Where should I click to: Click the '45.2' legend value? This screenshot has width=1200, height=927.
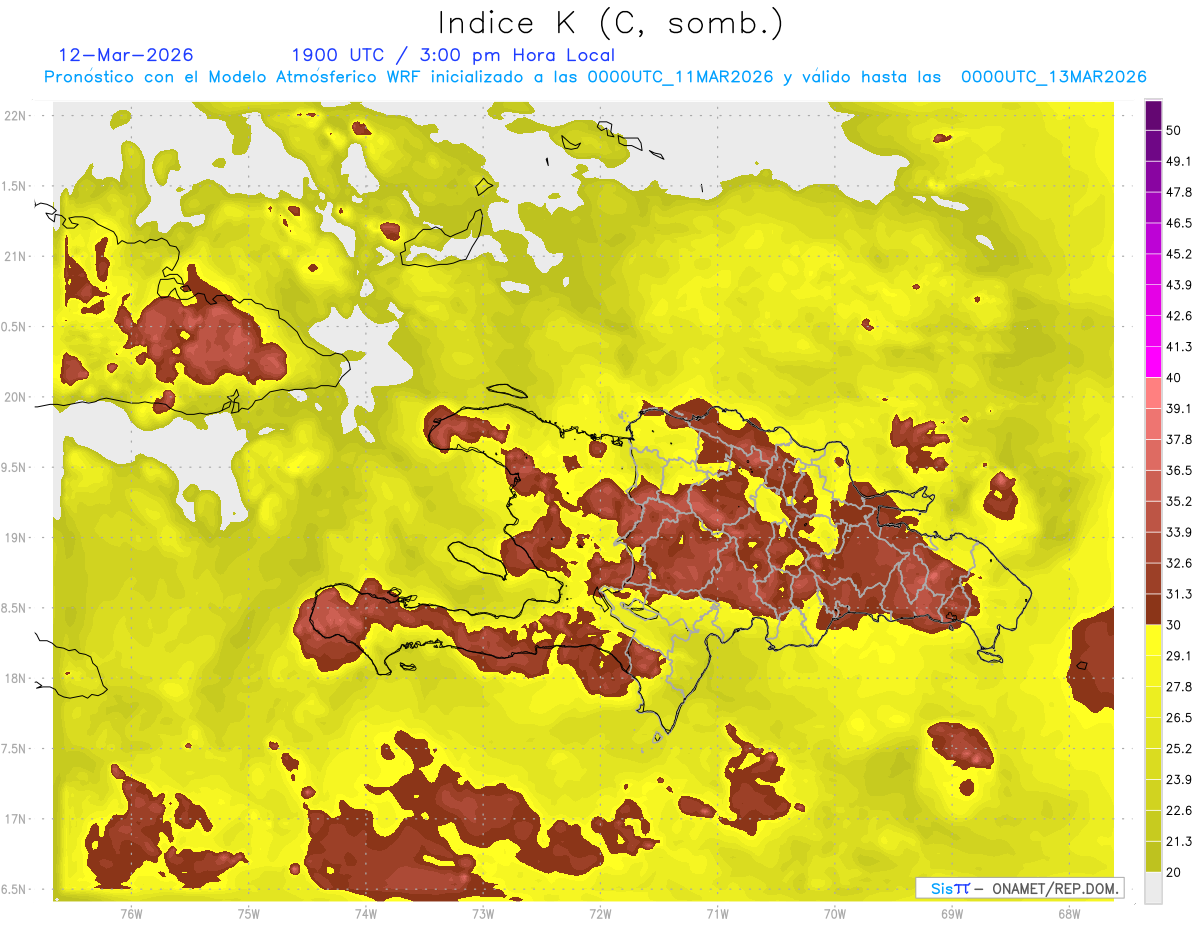coord(1179,254)
